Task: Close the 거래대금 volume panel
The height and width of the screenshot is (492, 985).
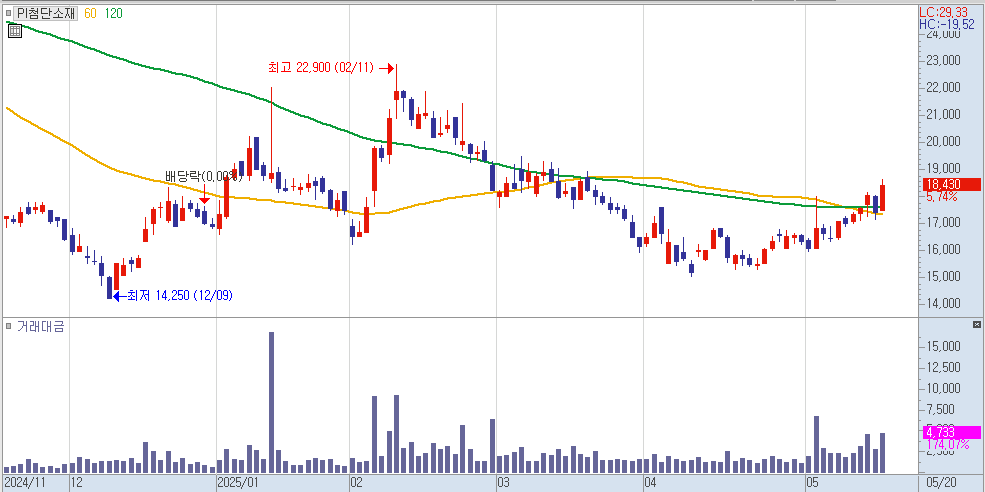Action: 976,324
